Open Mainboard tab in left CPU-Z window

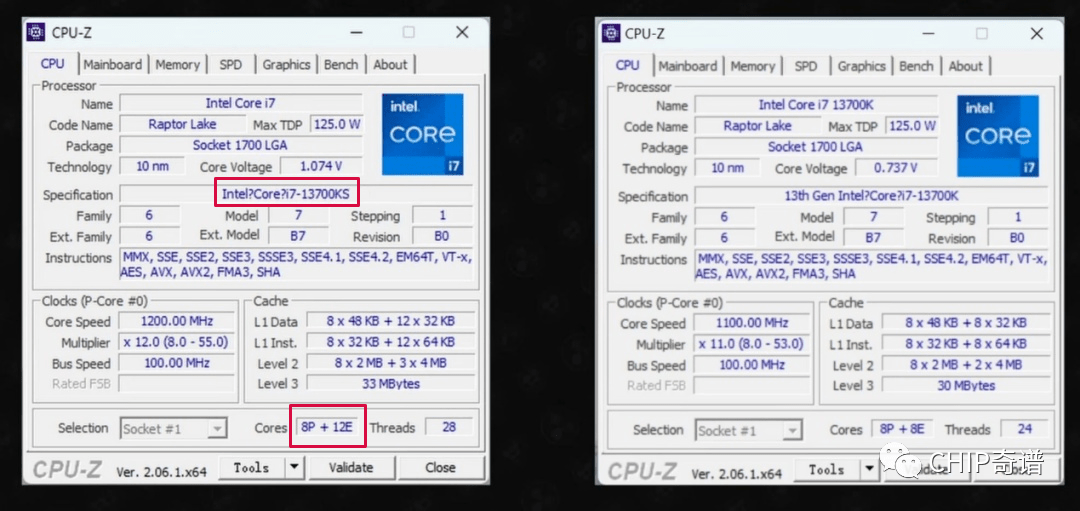pyautogui.click(x=112, y=65)
